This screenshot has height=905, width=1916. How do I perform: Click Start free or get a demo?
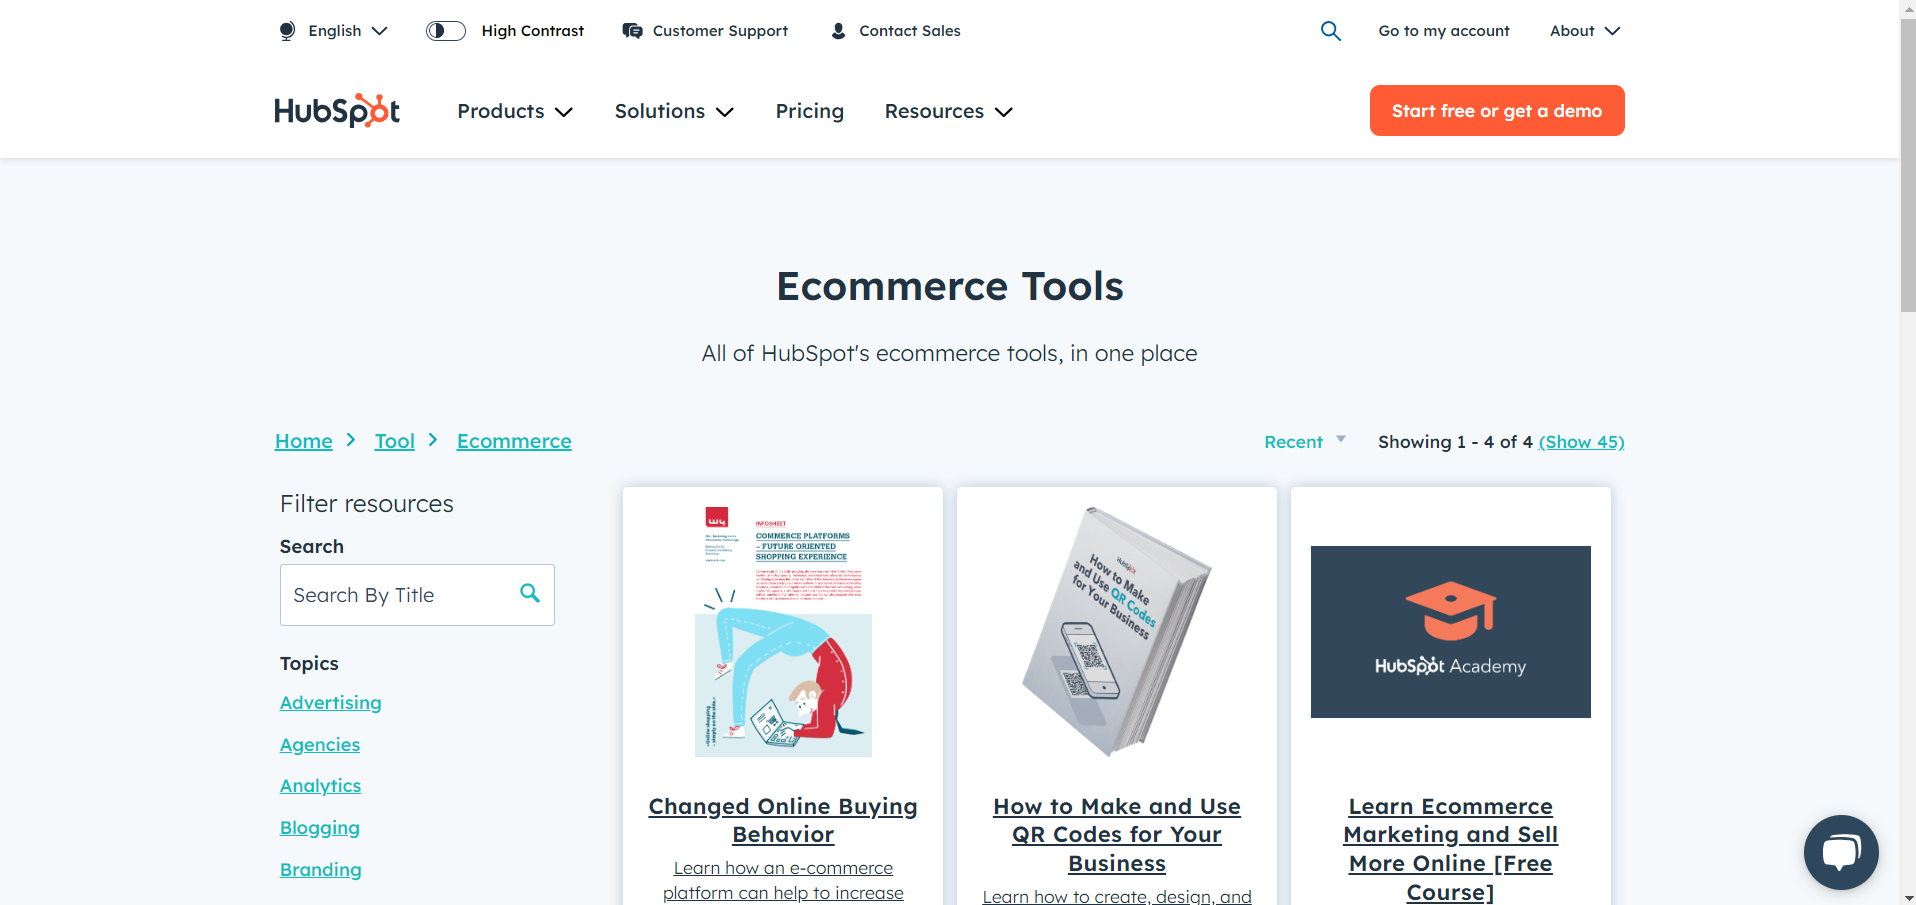click(x=1497, y=110)
